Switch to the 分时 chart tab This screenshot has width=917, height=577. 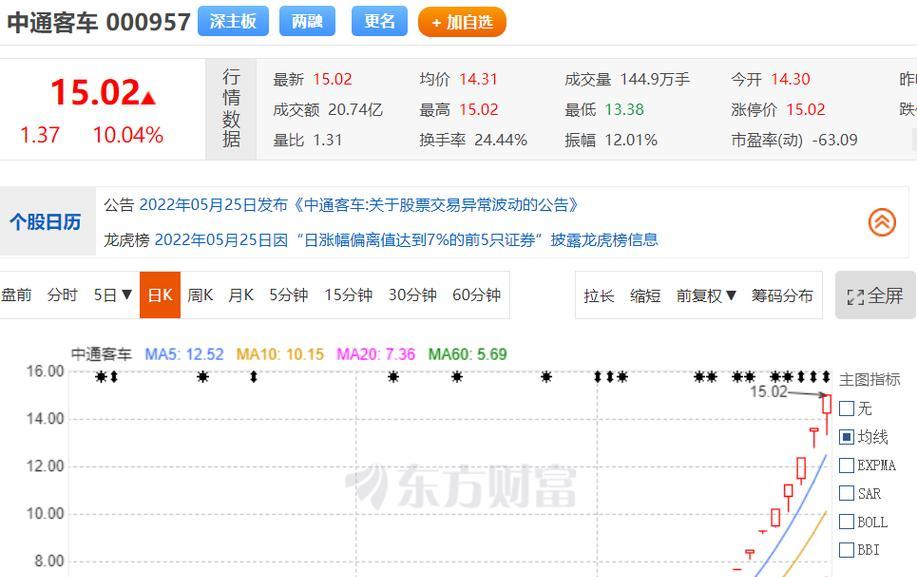63,295
